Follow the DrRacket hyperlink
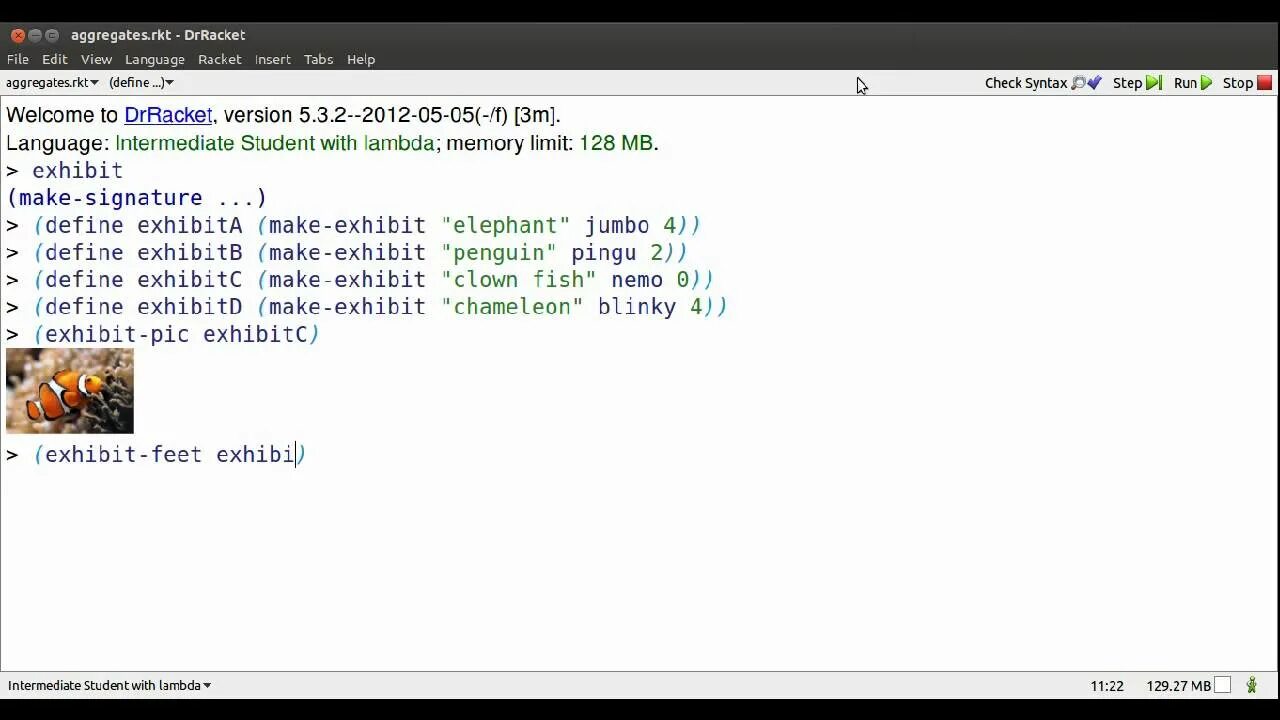 (168, 115)
